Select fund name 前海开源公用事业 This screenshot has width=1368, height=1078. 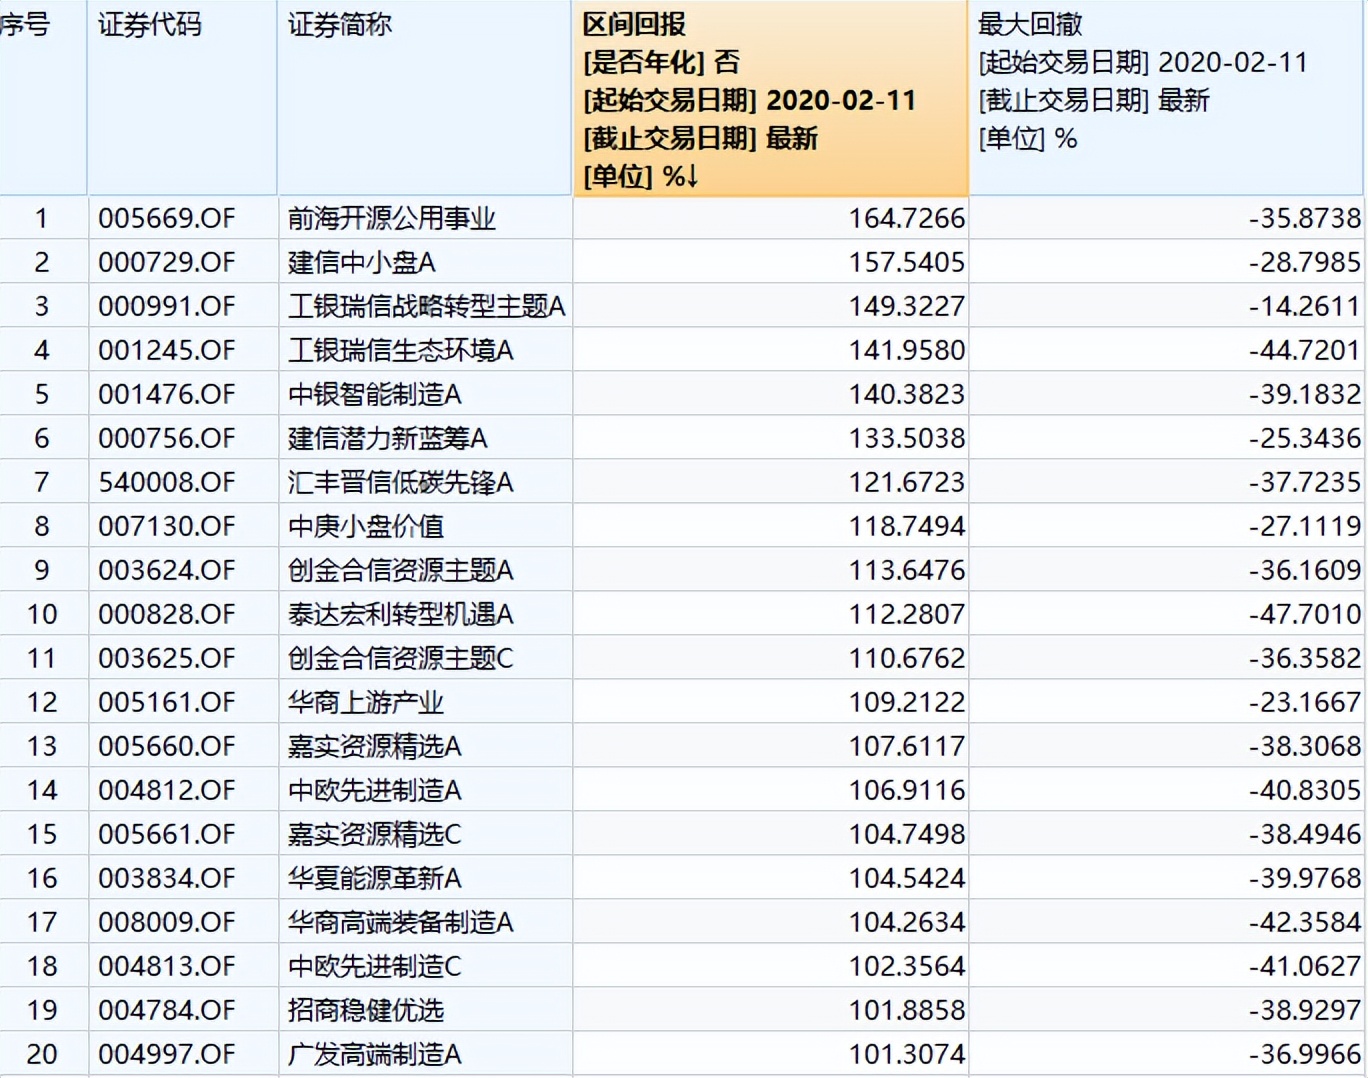(x=391, y=218)
